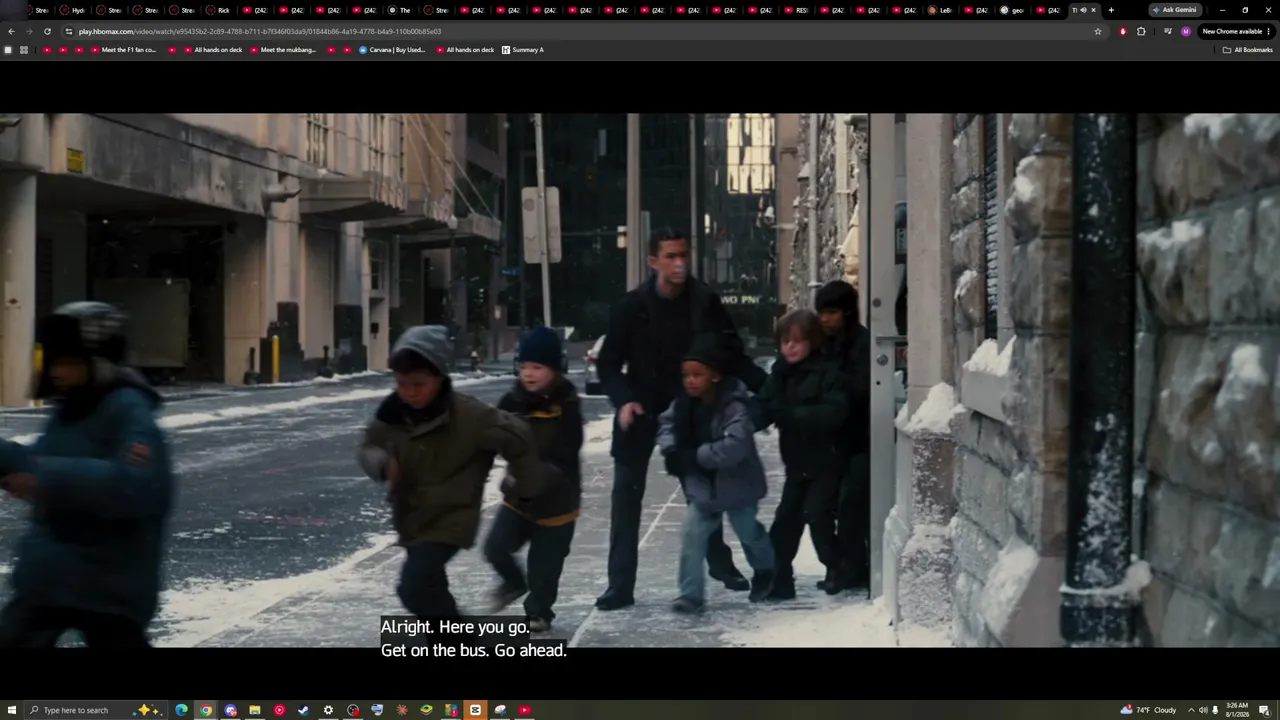This screenshot has width=1280, height=720.
Task: Open the media controls toolbar icon
Action: [x=1168, y=31]
